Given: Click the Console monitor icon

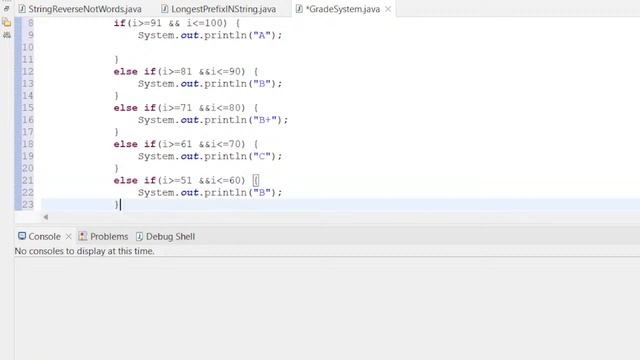Looking at the screenshot, I should tap(22, 236).
